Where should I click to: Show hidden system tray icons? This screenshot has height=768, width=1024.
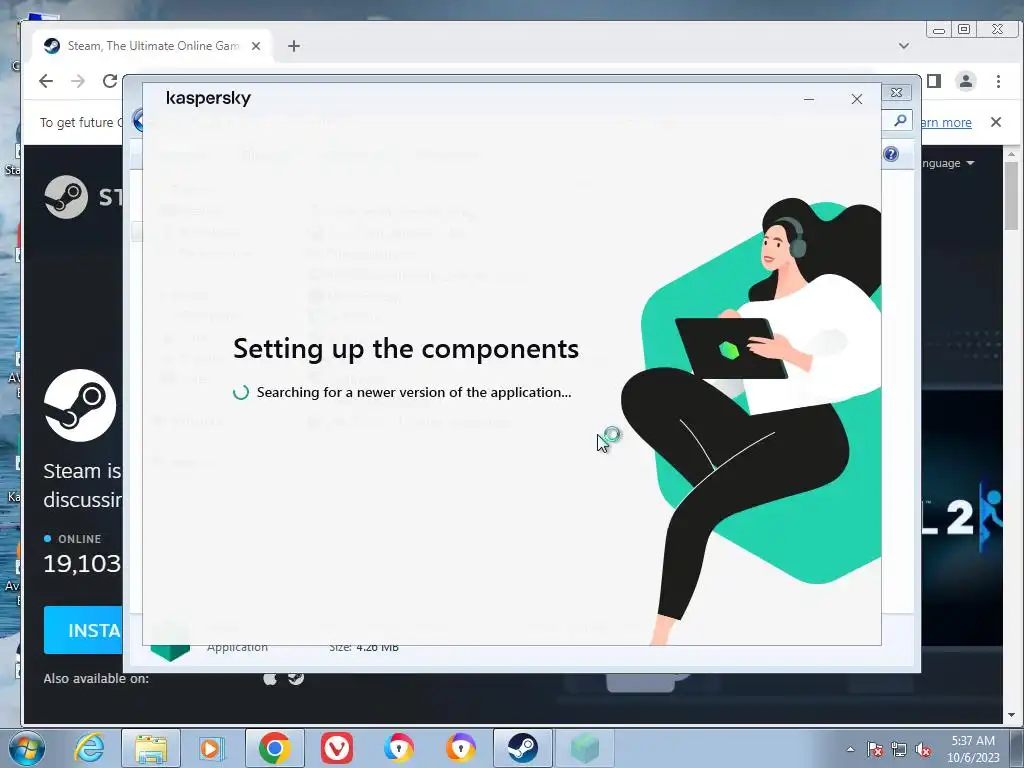(x=850, y=749)
